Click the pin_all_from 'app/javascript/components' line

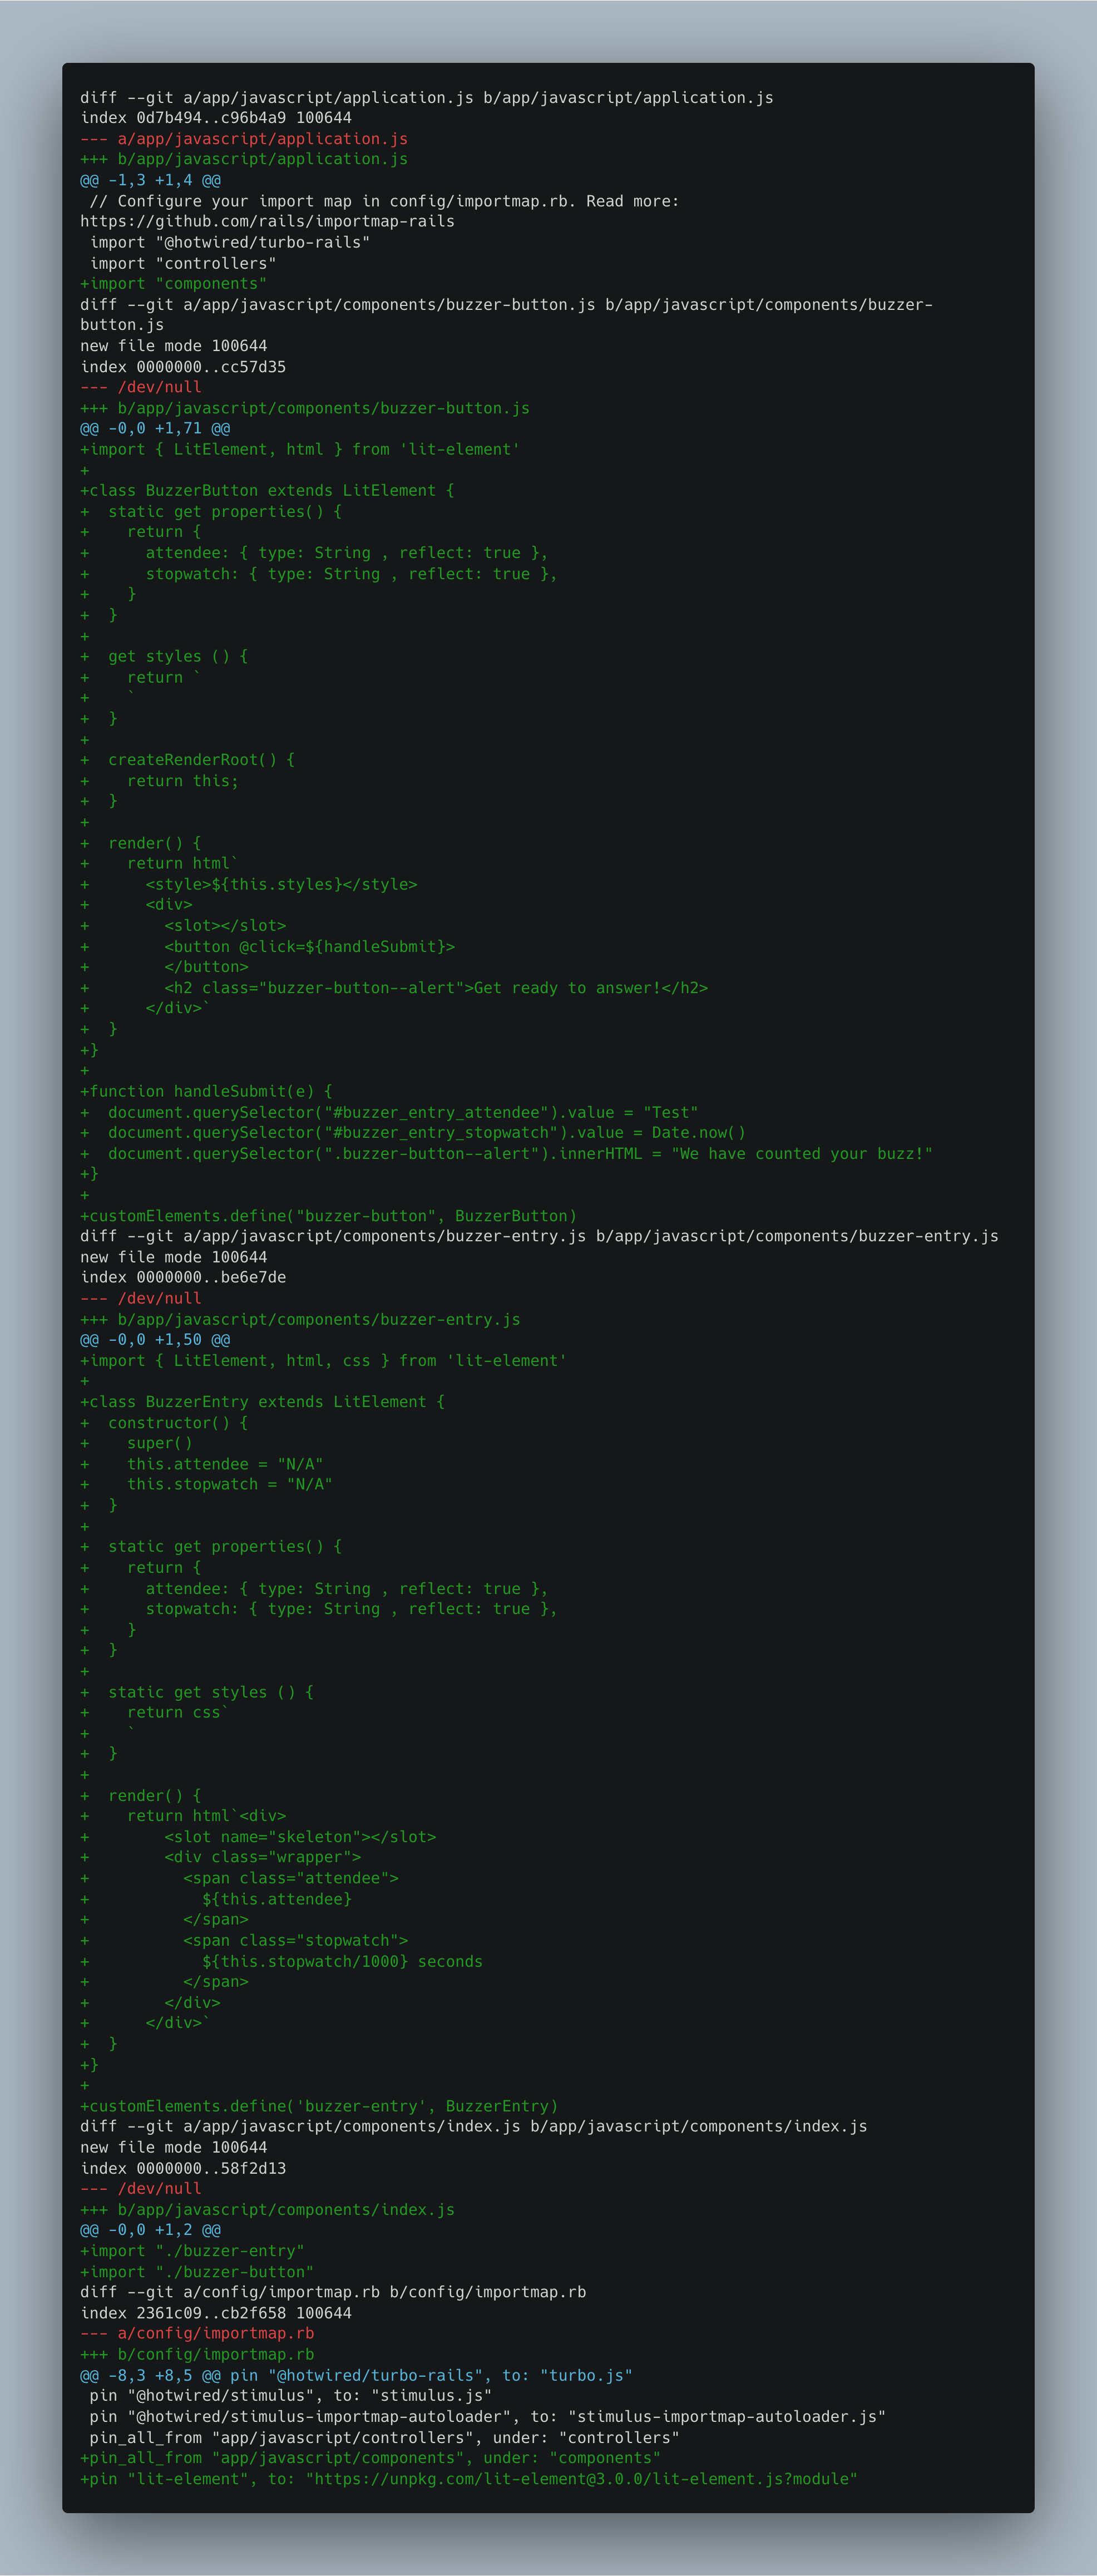tap(370, 2457)
